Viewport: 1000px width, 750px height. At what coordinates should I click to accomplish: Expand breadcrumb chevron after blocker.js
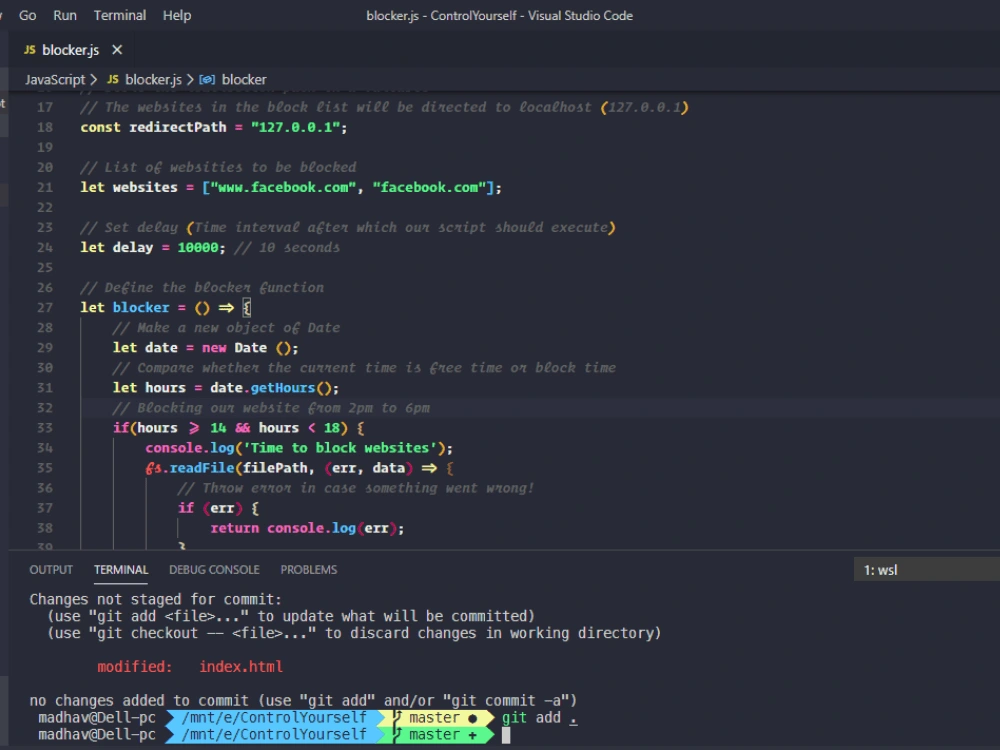click(x=190, y=80)
